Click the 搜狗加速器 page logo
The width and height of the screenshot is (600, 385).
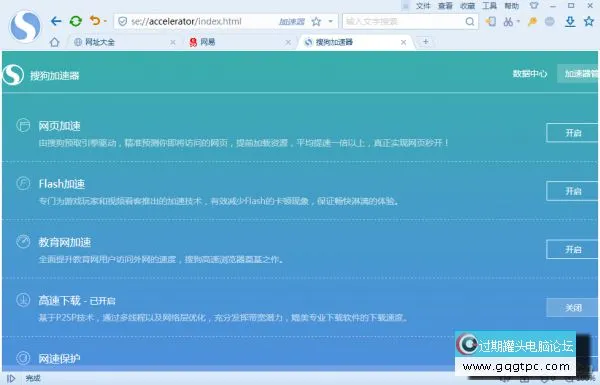13,75
